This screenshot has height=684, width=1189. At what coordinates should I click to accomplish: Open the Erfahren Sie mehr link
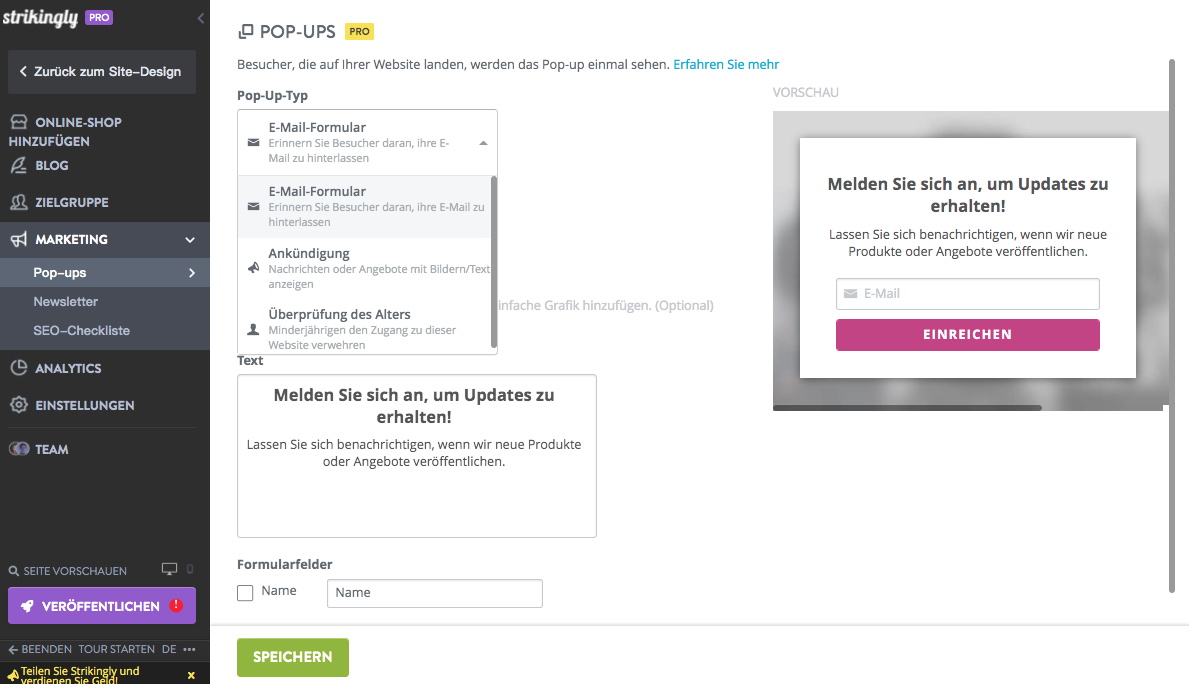726,64
